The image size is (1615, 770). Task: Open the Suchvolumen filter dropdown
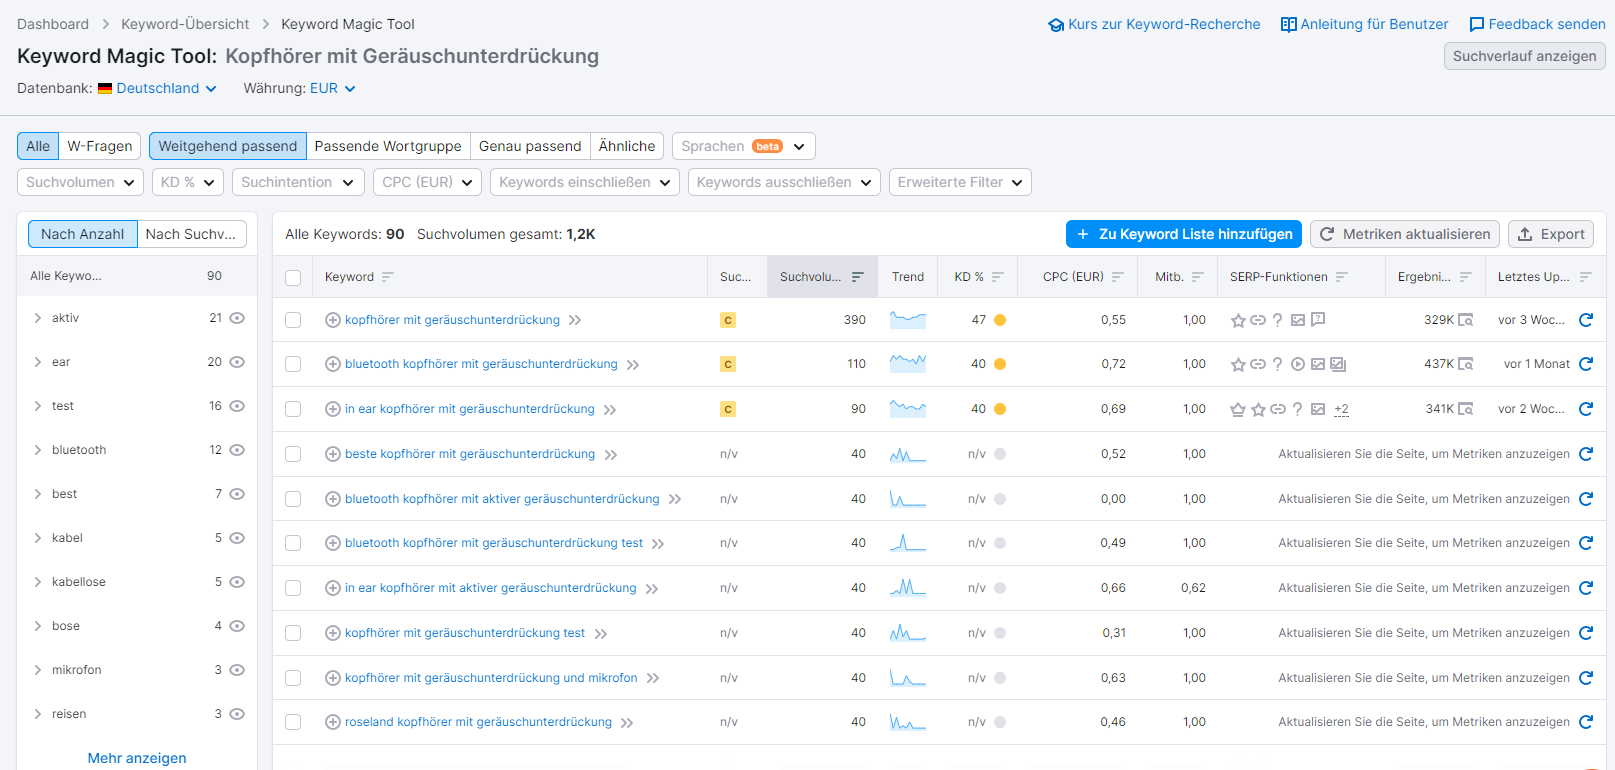coord(80,182)
